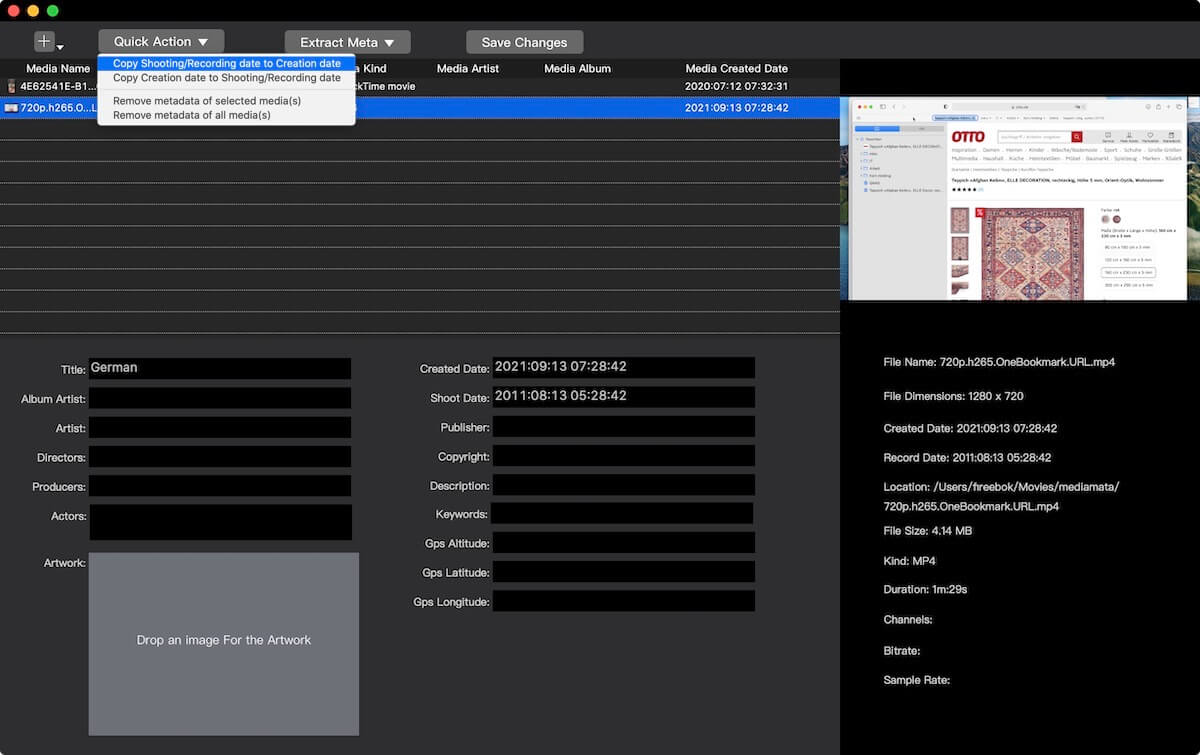The width and height of the screenshot is (1200, 755).
Task: Click the Description input field
Action: pos(624,485)
